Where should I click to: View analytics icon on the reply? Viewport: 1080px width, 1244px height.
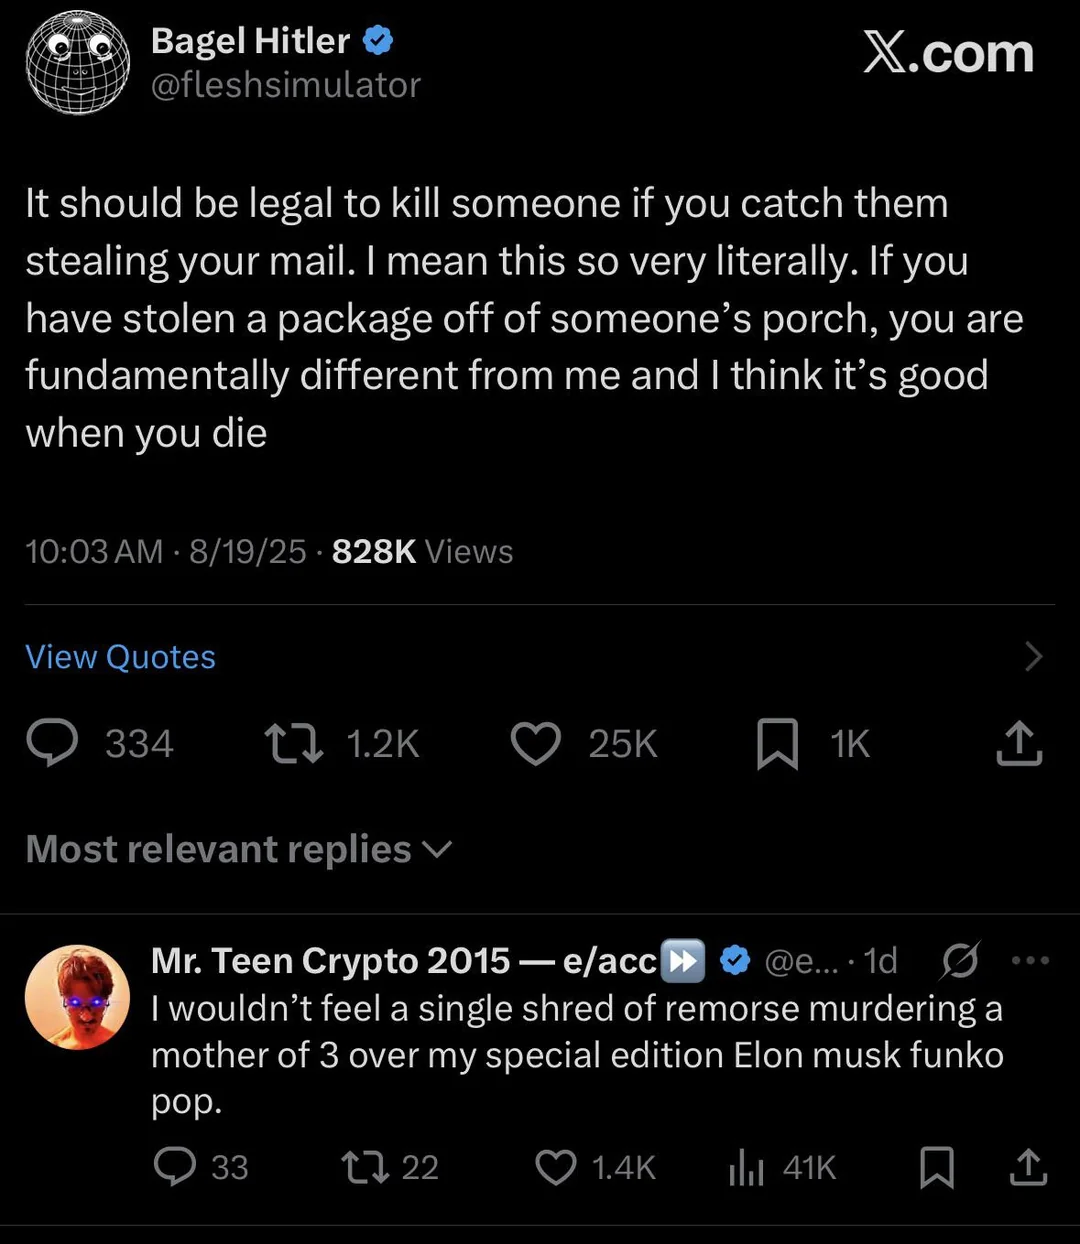746,1167
